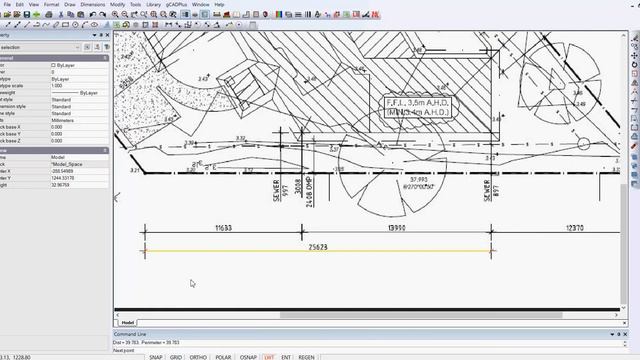Click the Zoom Out magnifier icon

pos(124,15)
